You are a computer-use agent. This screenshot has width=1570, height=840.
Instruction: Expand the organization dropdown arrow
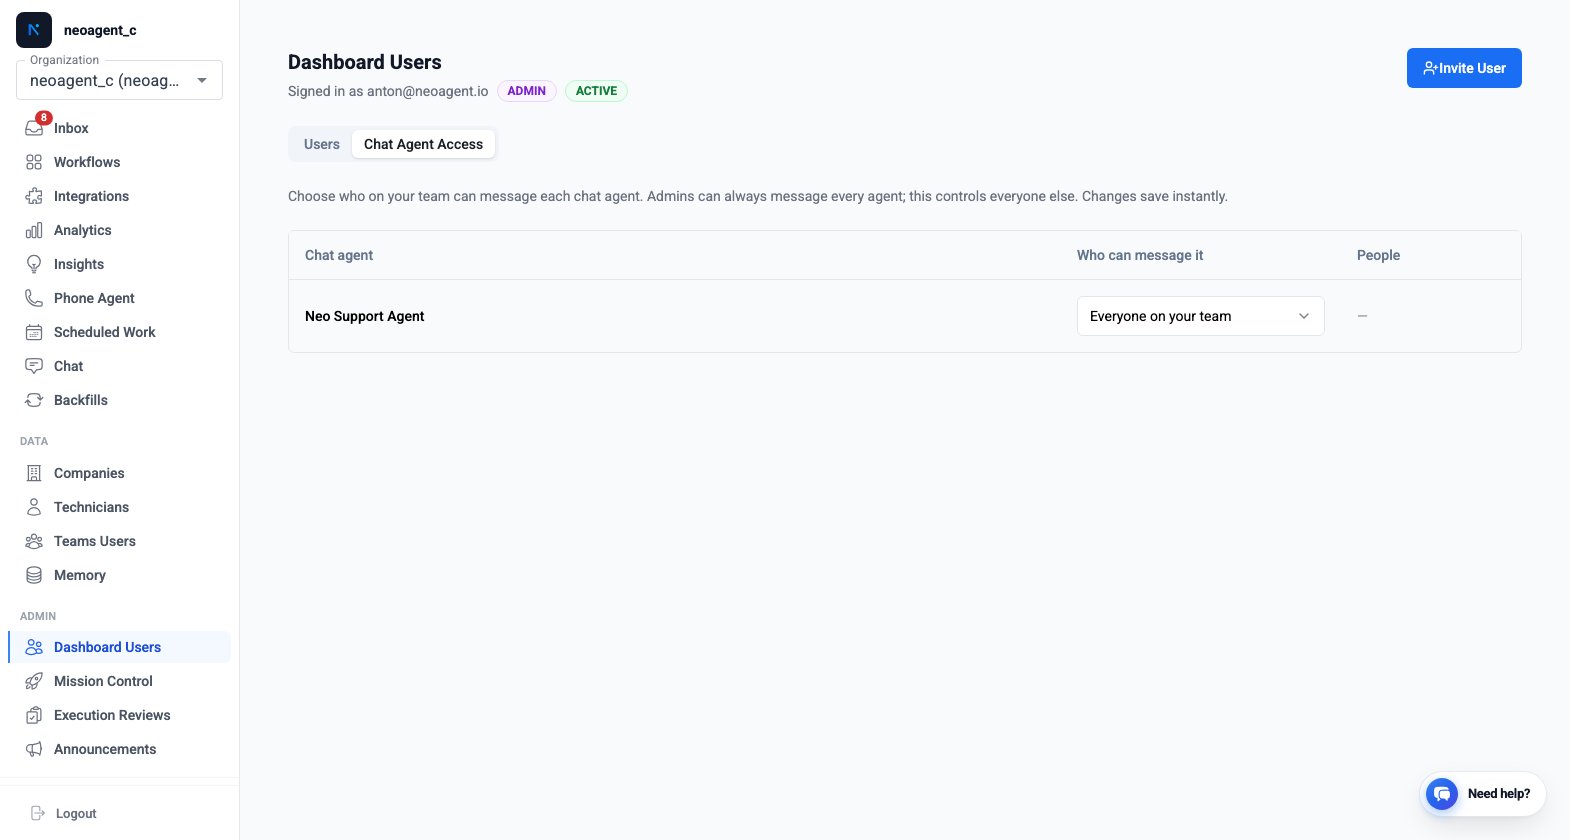[202, 80]
